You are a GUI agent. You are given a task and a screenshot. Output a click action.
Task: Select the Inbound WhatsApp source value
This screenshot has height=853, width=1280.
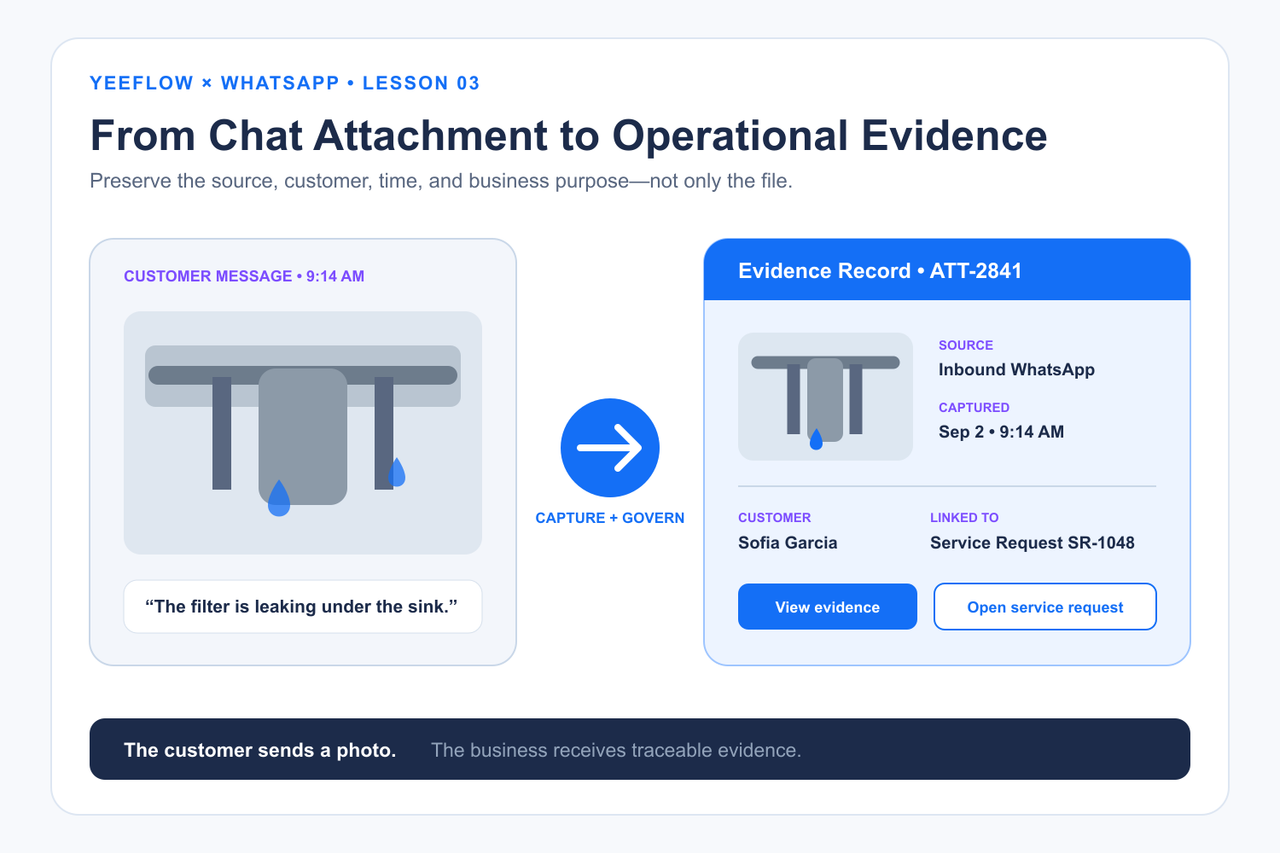pos(1016,370)
